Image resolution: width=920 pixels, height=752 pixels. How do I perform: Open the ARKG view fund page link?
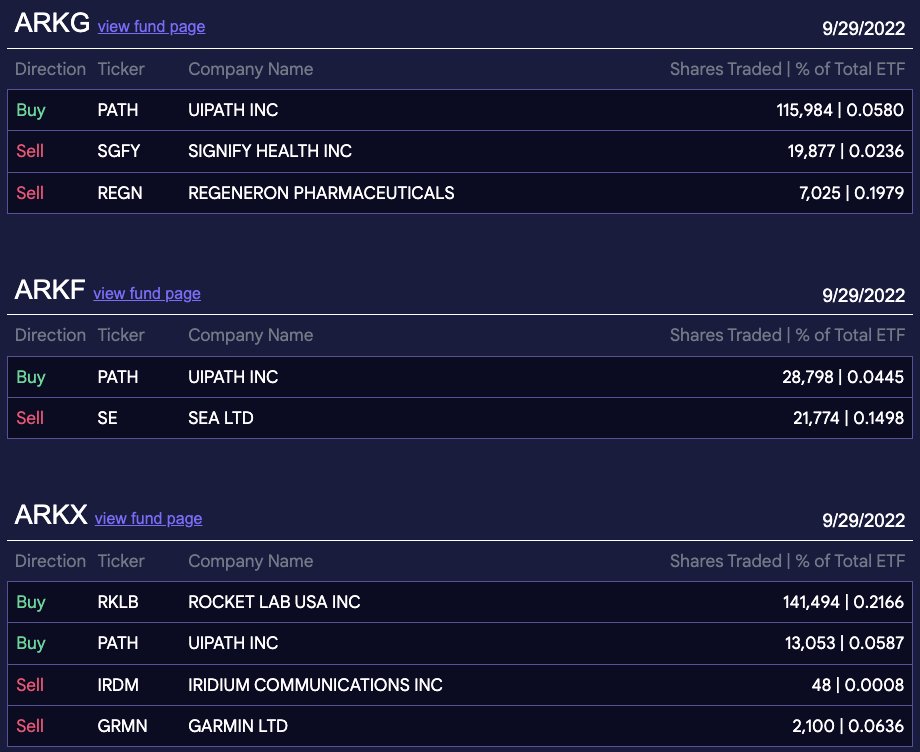click(151, 27)
